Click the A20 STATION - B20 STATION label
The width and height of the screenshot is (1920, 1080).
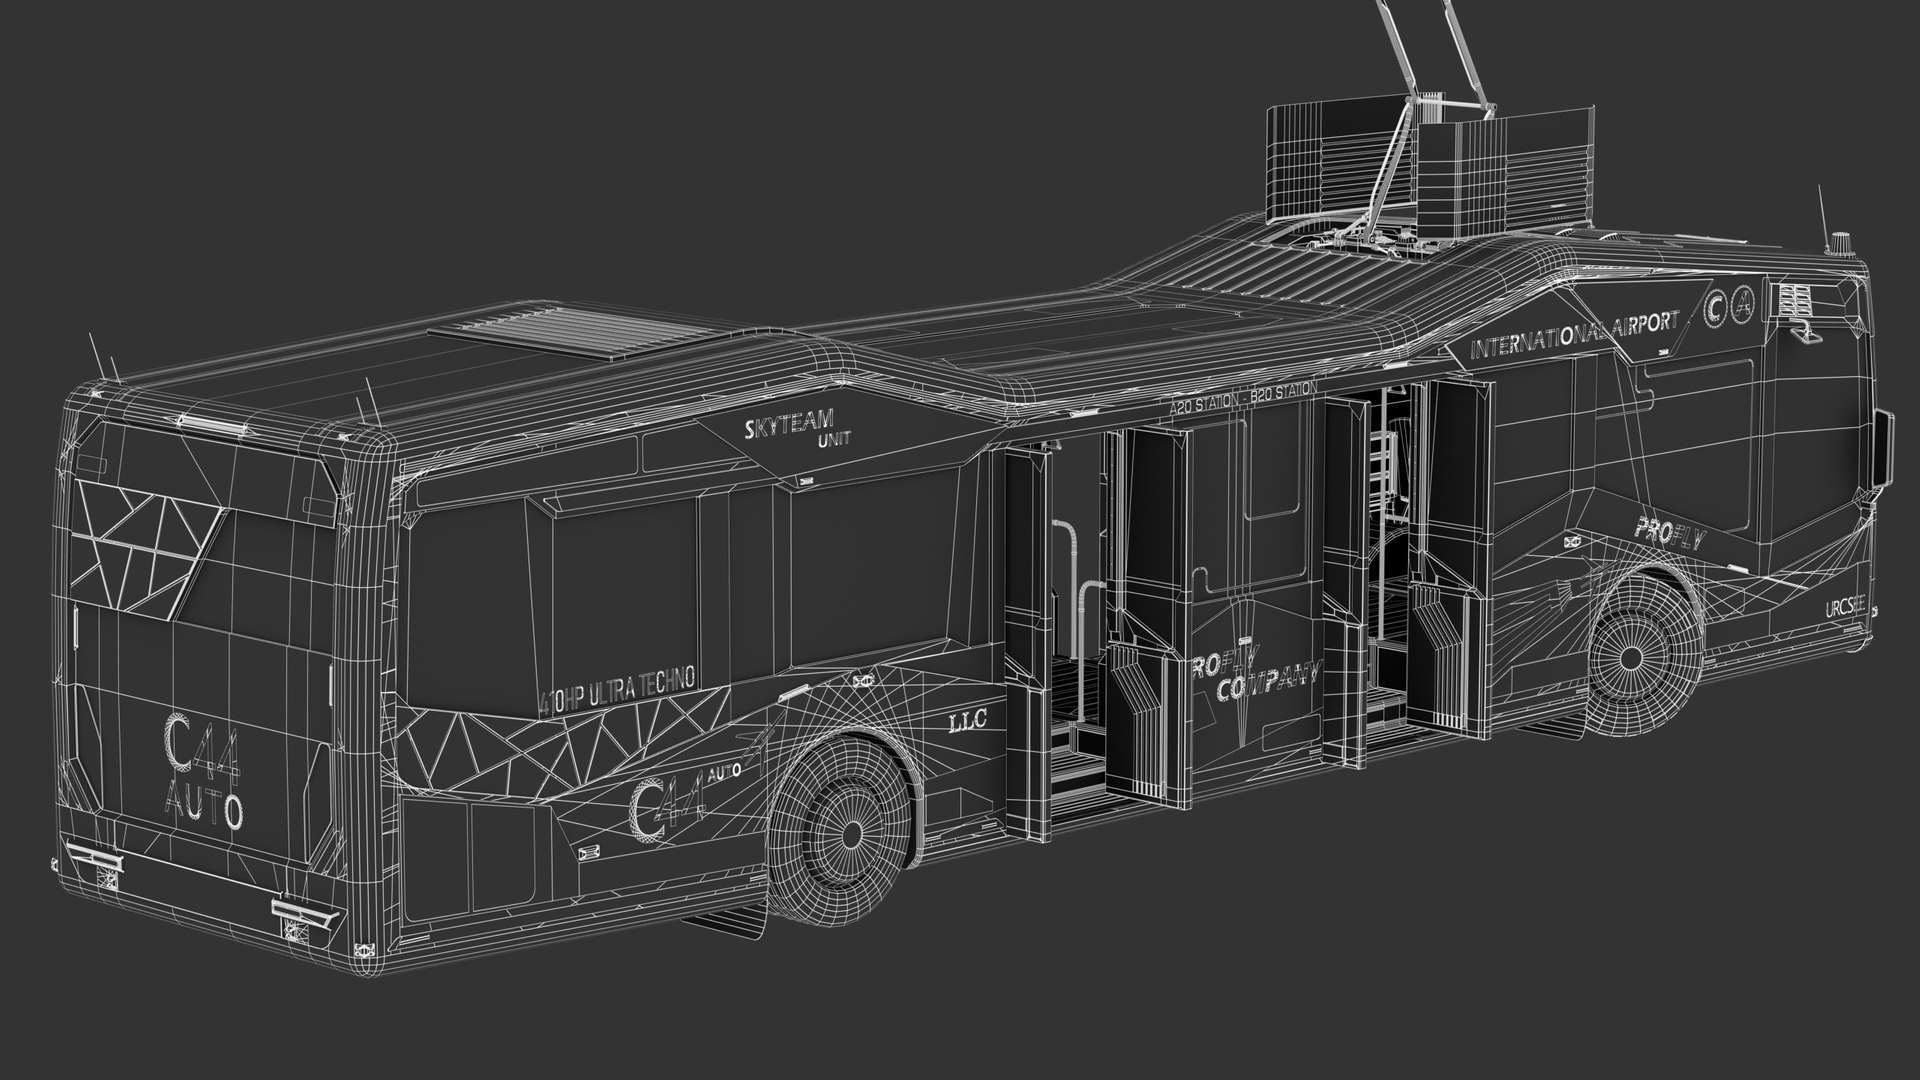[x=1243, y=396]
